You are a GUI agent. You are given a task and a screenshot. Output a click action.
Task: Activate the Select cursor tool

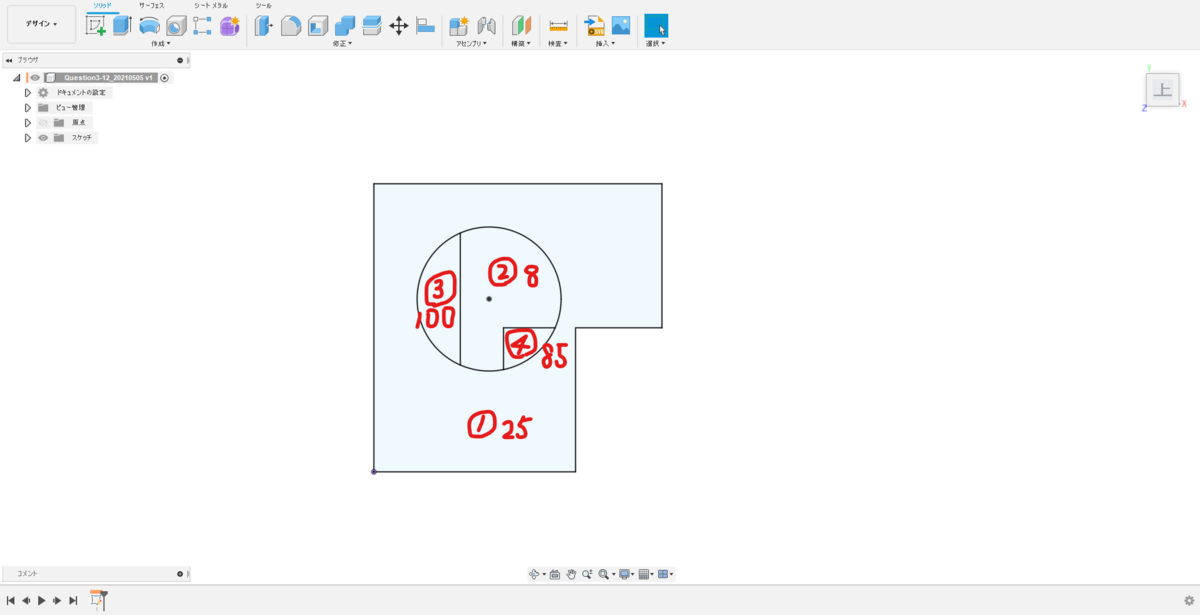coord(656,26)
